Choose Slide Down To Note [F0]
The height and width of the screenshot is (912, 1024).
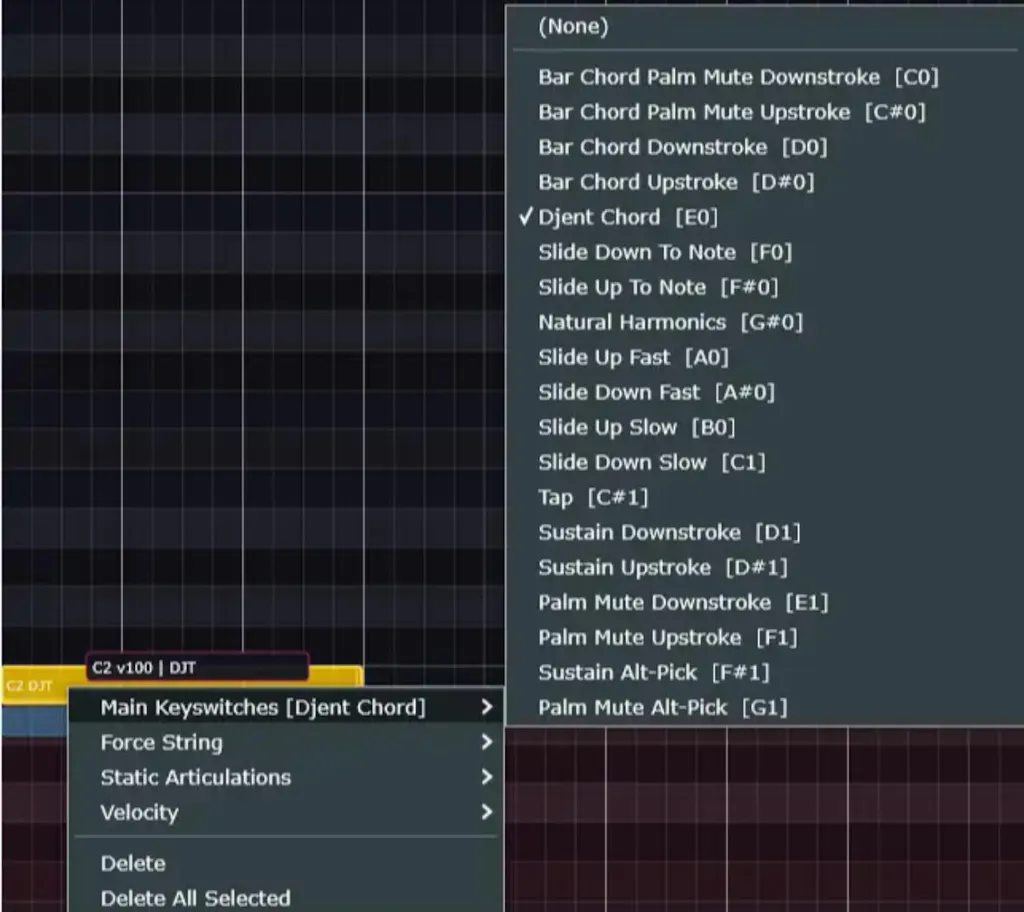(664, 252)
